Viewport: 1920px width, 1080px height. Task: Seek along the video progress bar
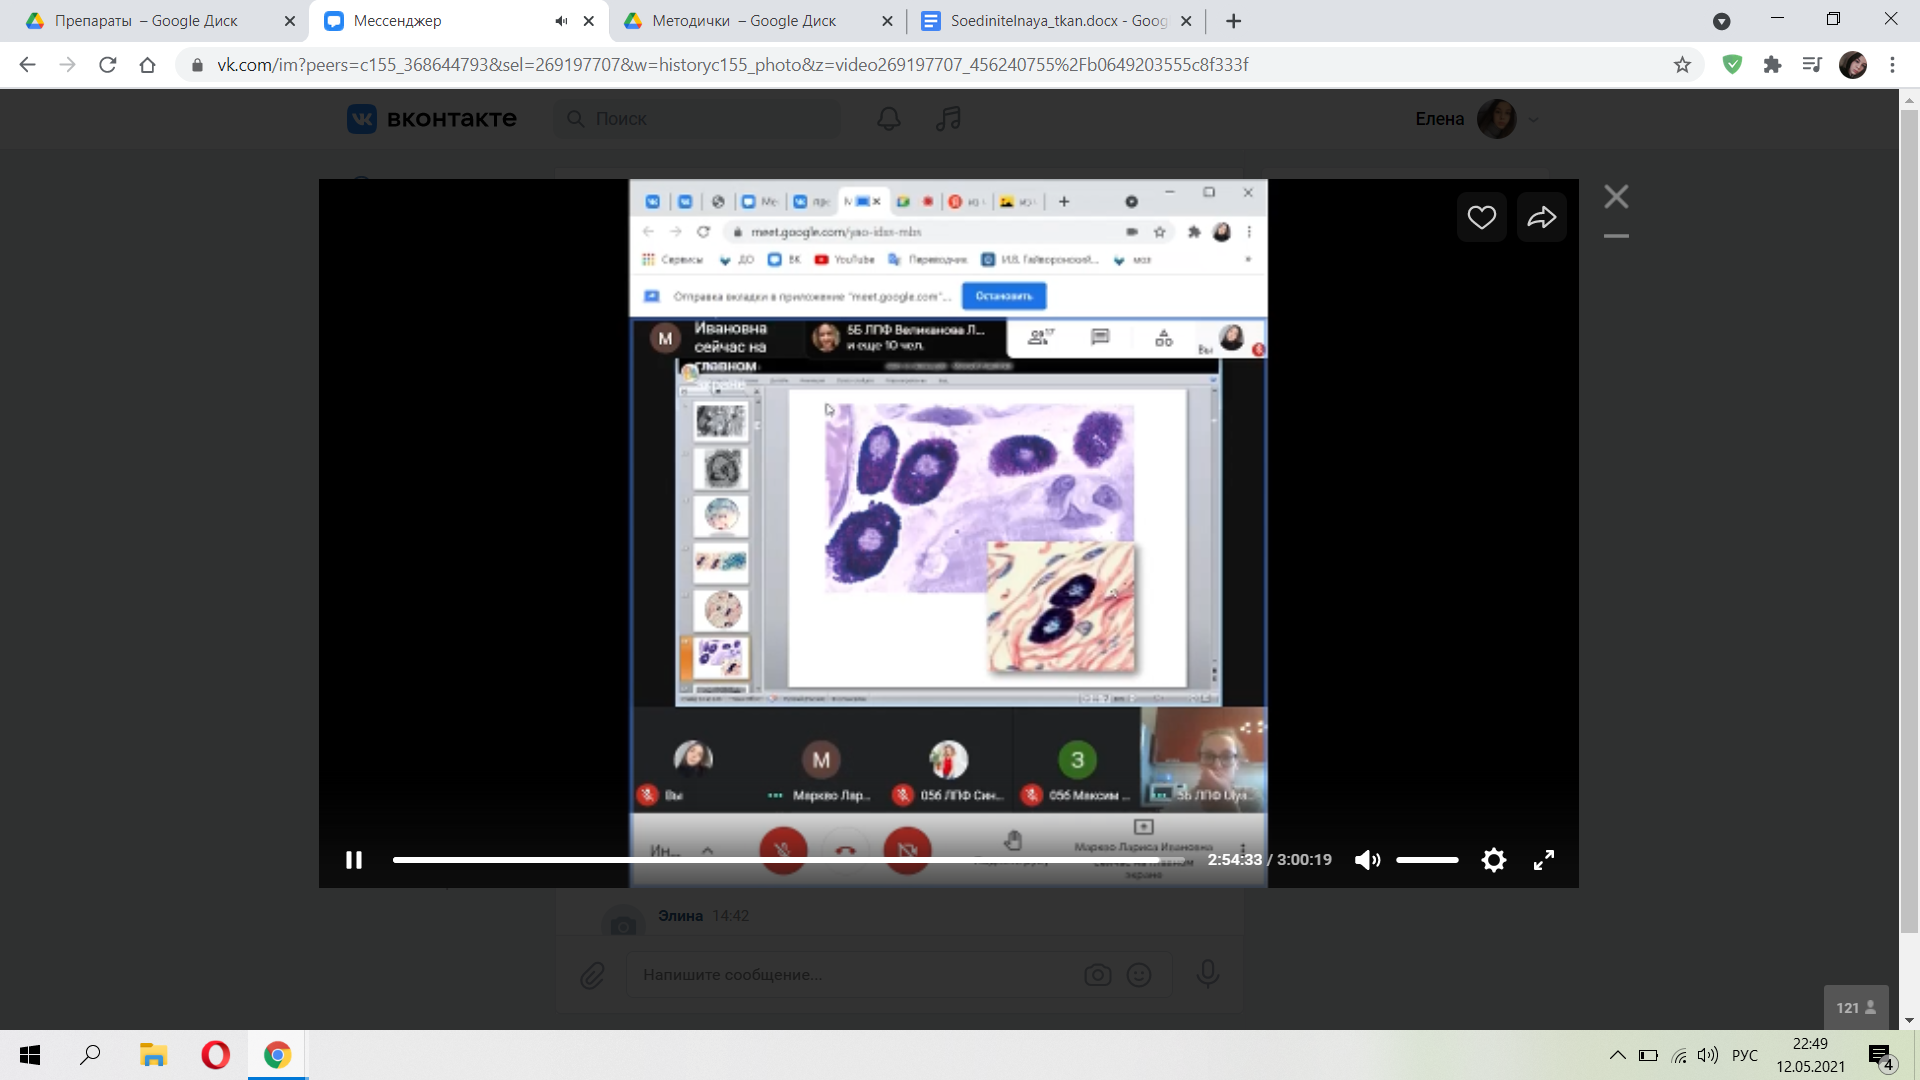789,860
